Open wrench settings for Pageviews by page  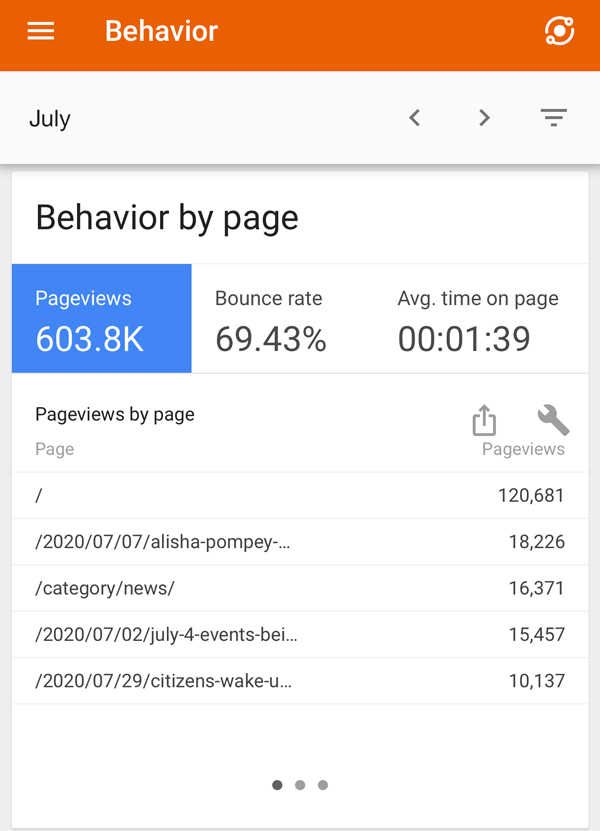[553, 420]
